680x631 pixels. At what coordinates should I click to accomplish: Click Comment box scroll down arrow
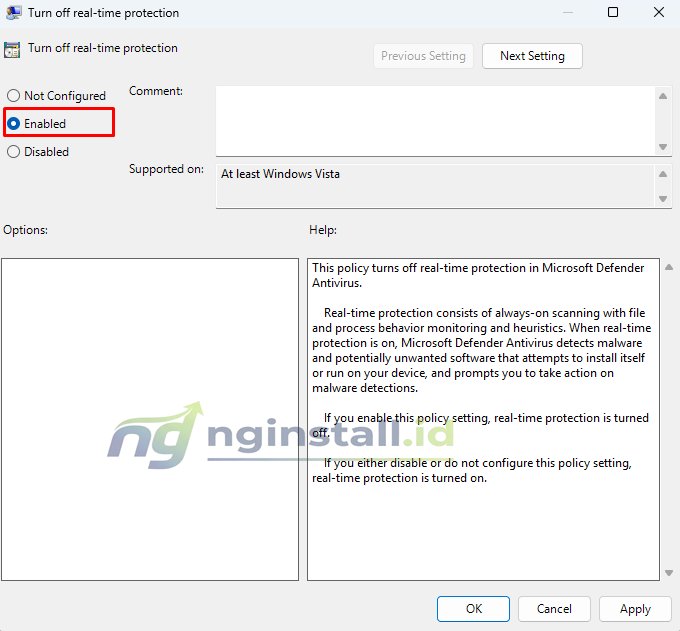pos(663,147)
